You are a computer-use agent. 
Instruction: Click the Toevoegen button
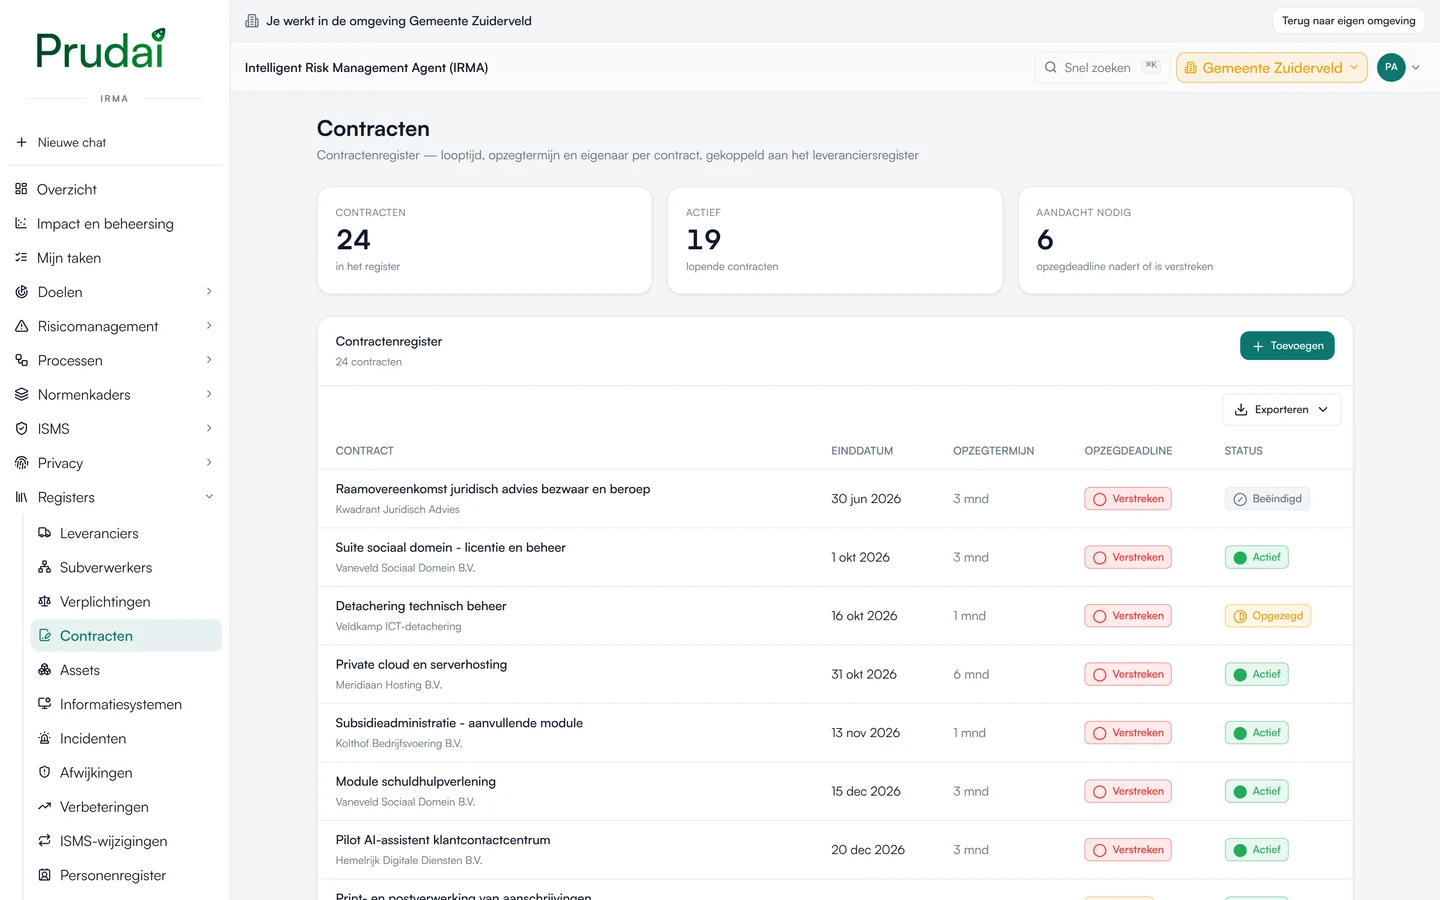[x=1287, y=346]
